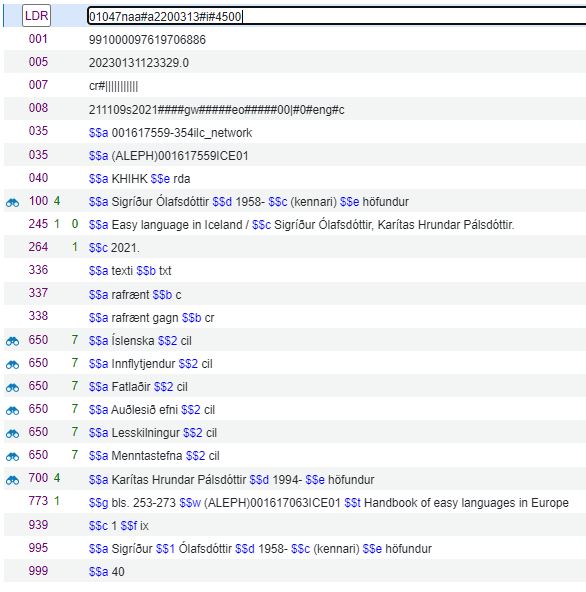This screenshot has height=592, width=586.
Task: Click the second indicator 0 of field 245
Action: (75, 224)
